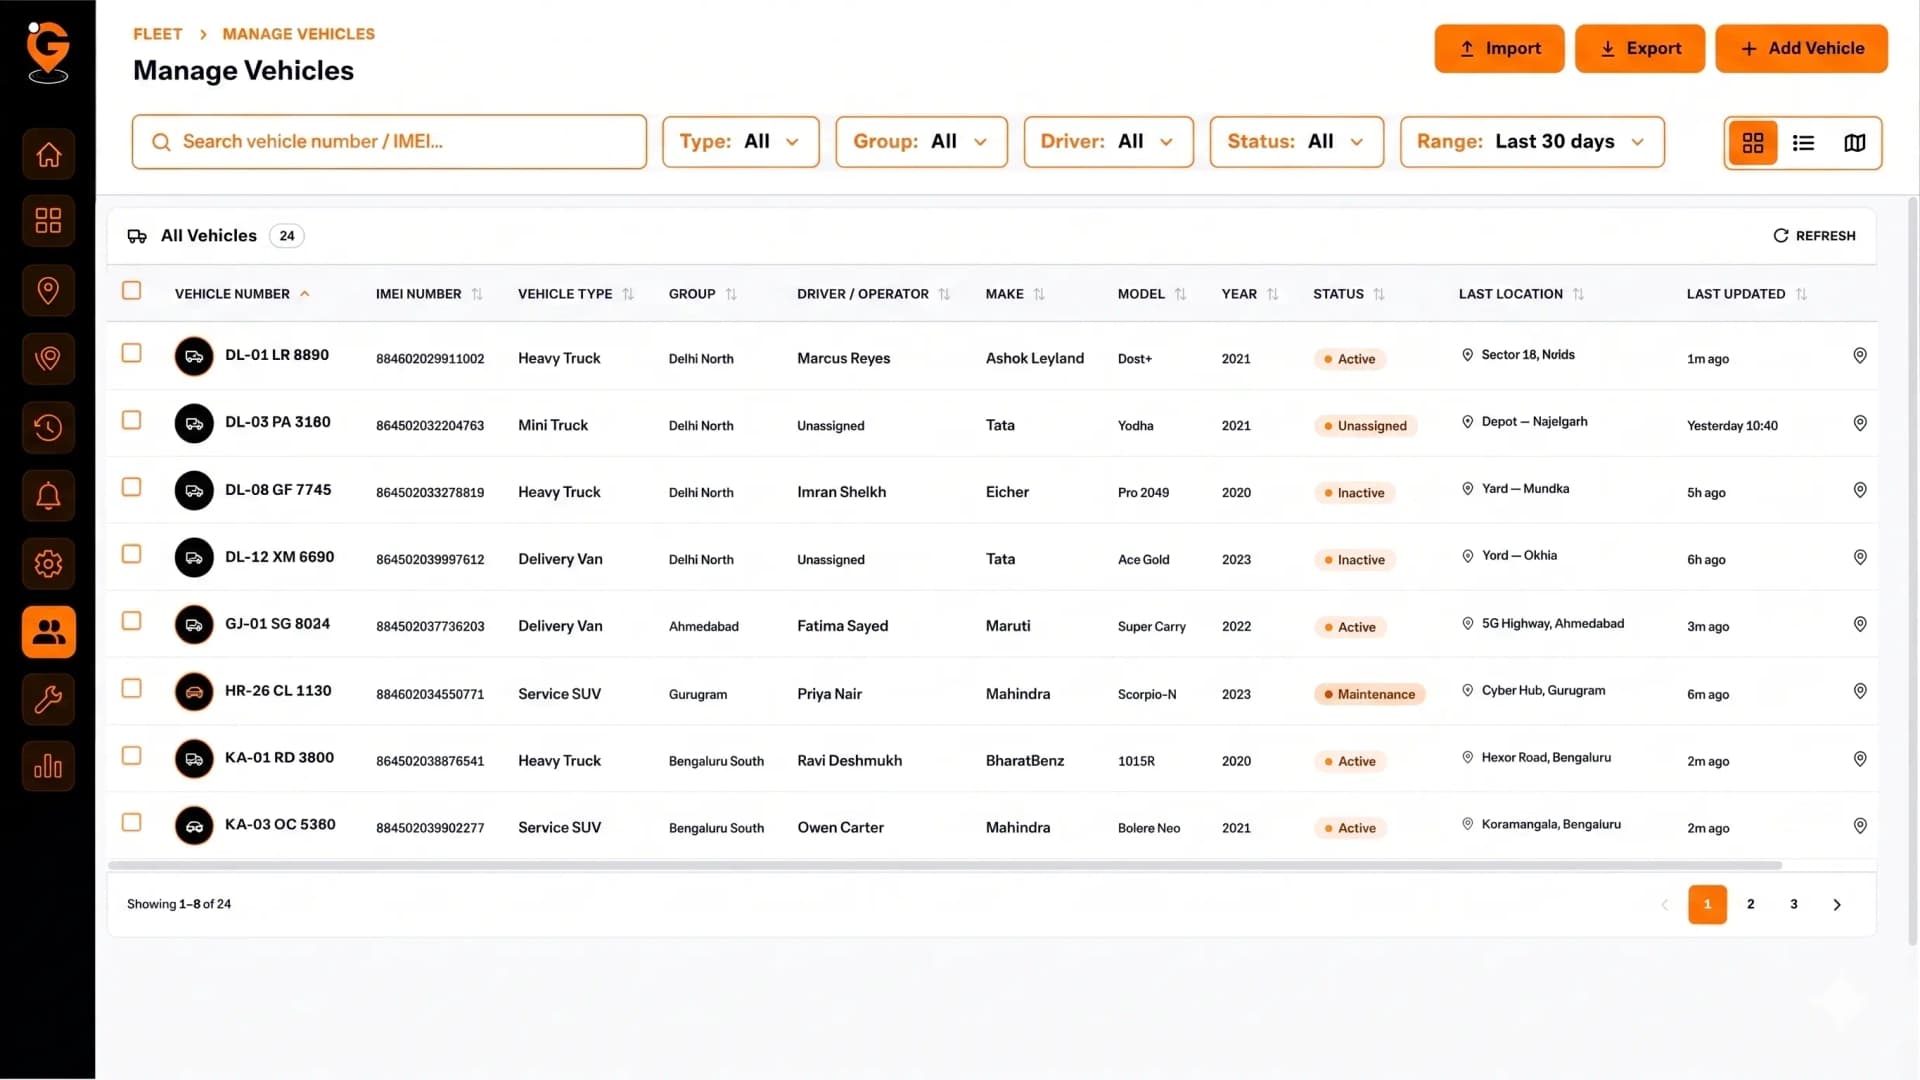Check the box for DL-08 GF 7745
Image resolution: width=1920 pixels, height=1080 pixels.
coord(131,487)
